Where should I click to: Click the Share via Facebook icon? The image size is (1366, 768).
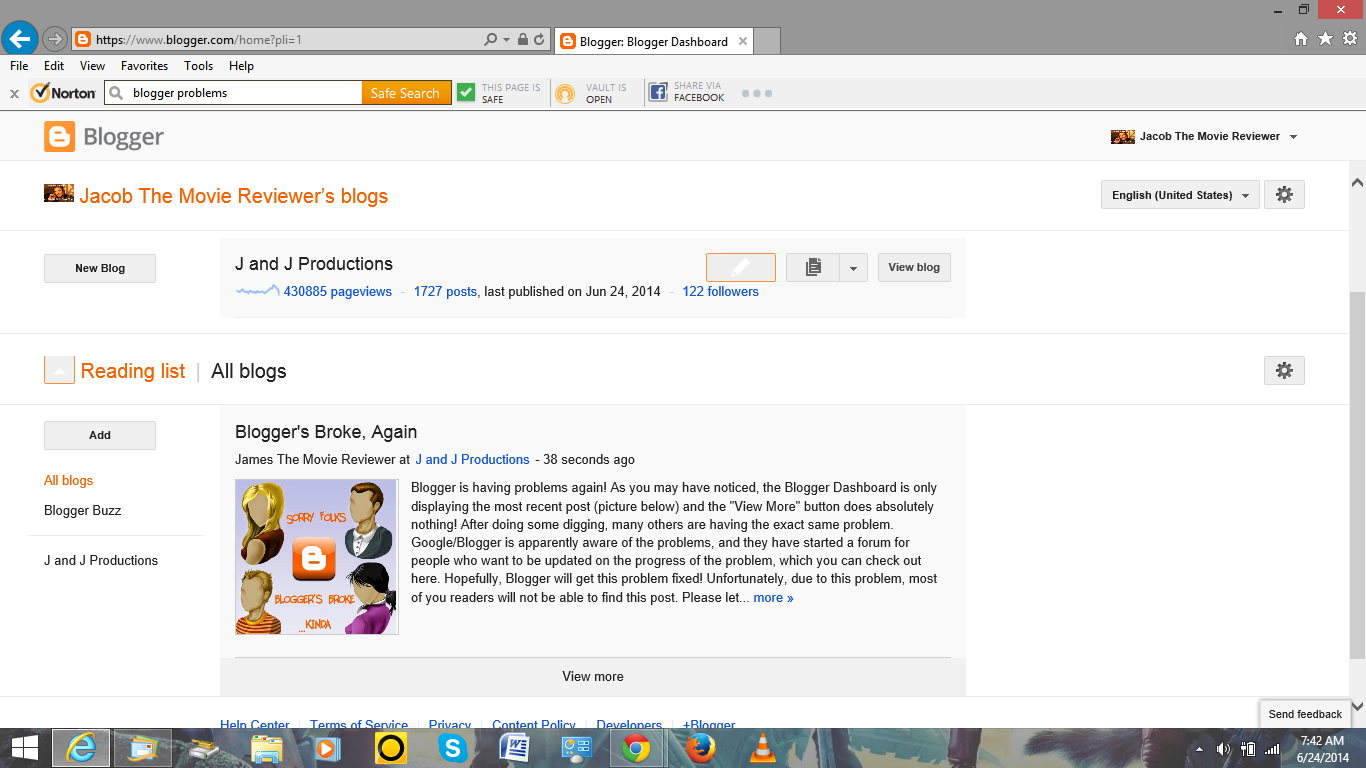point(658,93)
